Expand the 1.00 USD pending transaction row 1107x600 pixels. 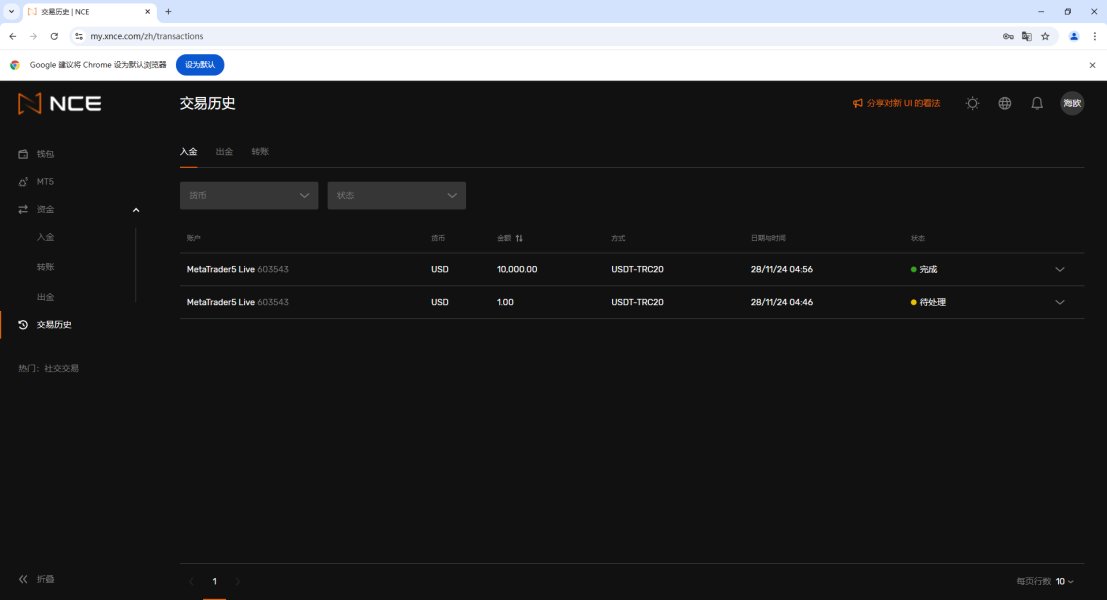pyautogui.click(x=1060, y=302)
